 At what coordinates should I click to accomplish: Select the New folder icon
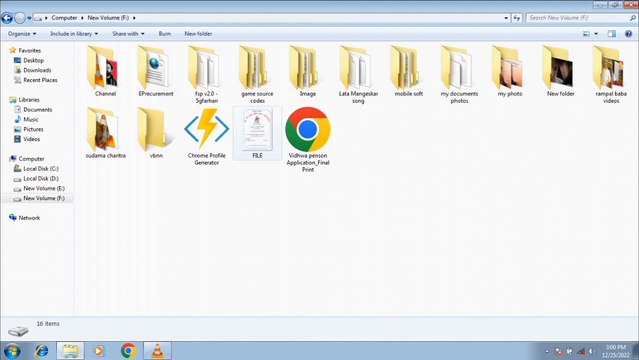[560, 71]
